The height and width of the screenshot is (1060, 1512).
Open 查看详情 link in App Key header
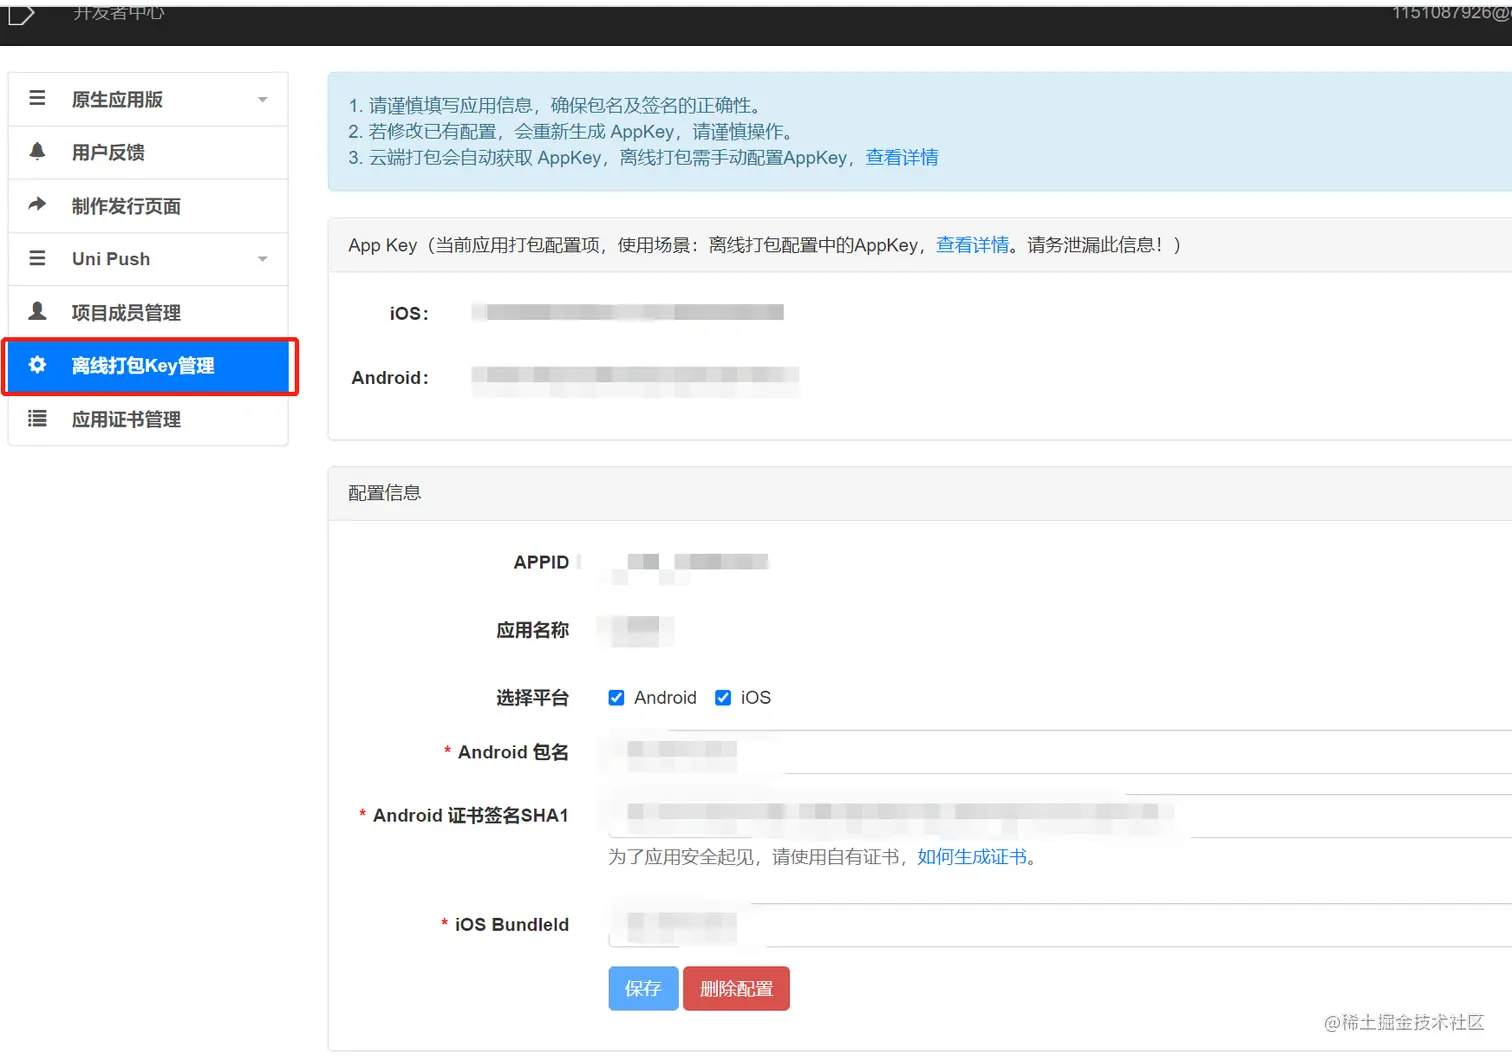pos(972,245)
